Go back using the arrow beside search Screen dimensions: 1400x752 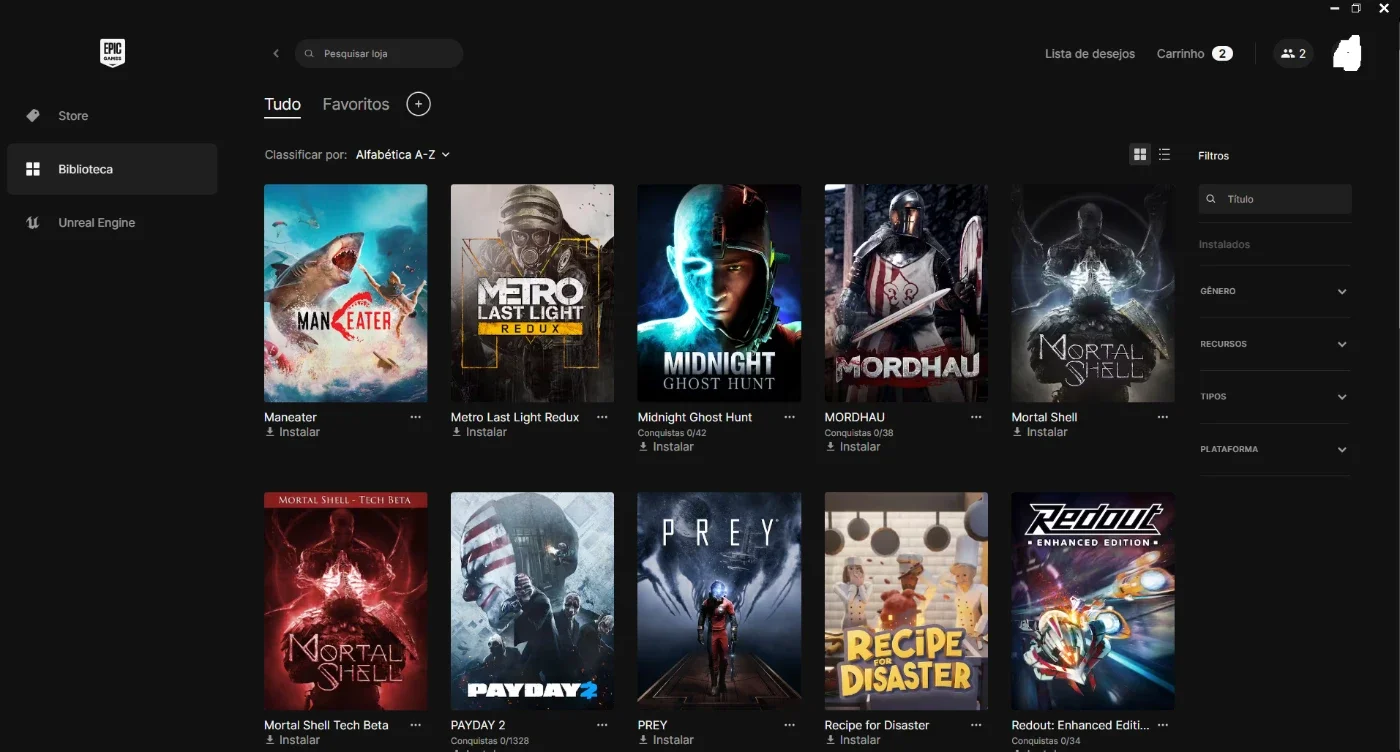(x=276, y=54)
